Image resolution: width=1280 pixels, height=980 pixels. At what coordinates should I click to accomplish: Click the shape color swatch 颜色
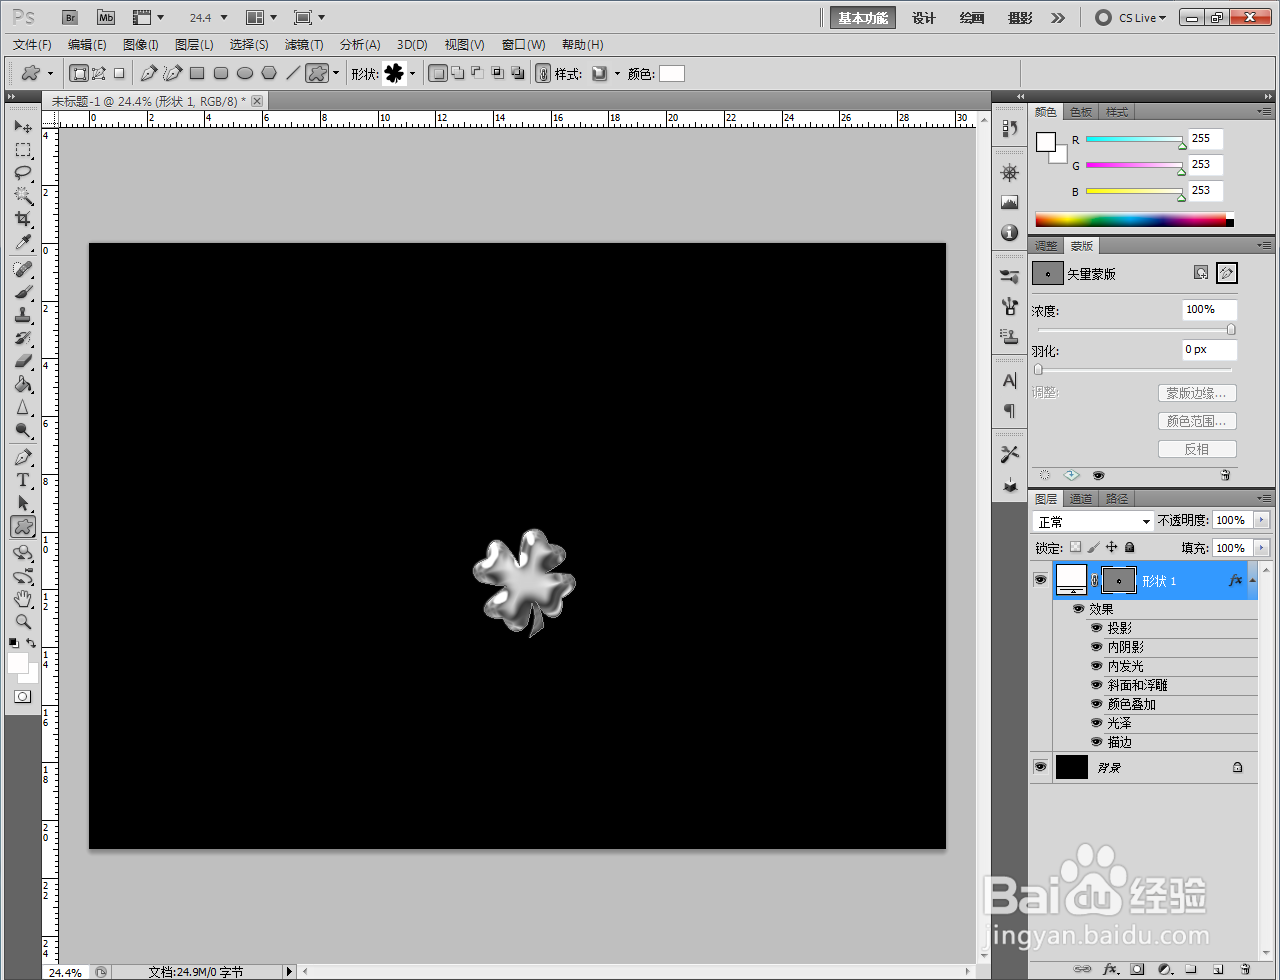point(672,73)
